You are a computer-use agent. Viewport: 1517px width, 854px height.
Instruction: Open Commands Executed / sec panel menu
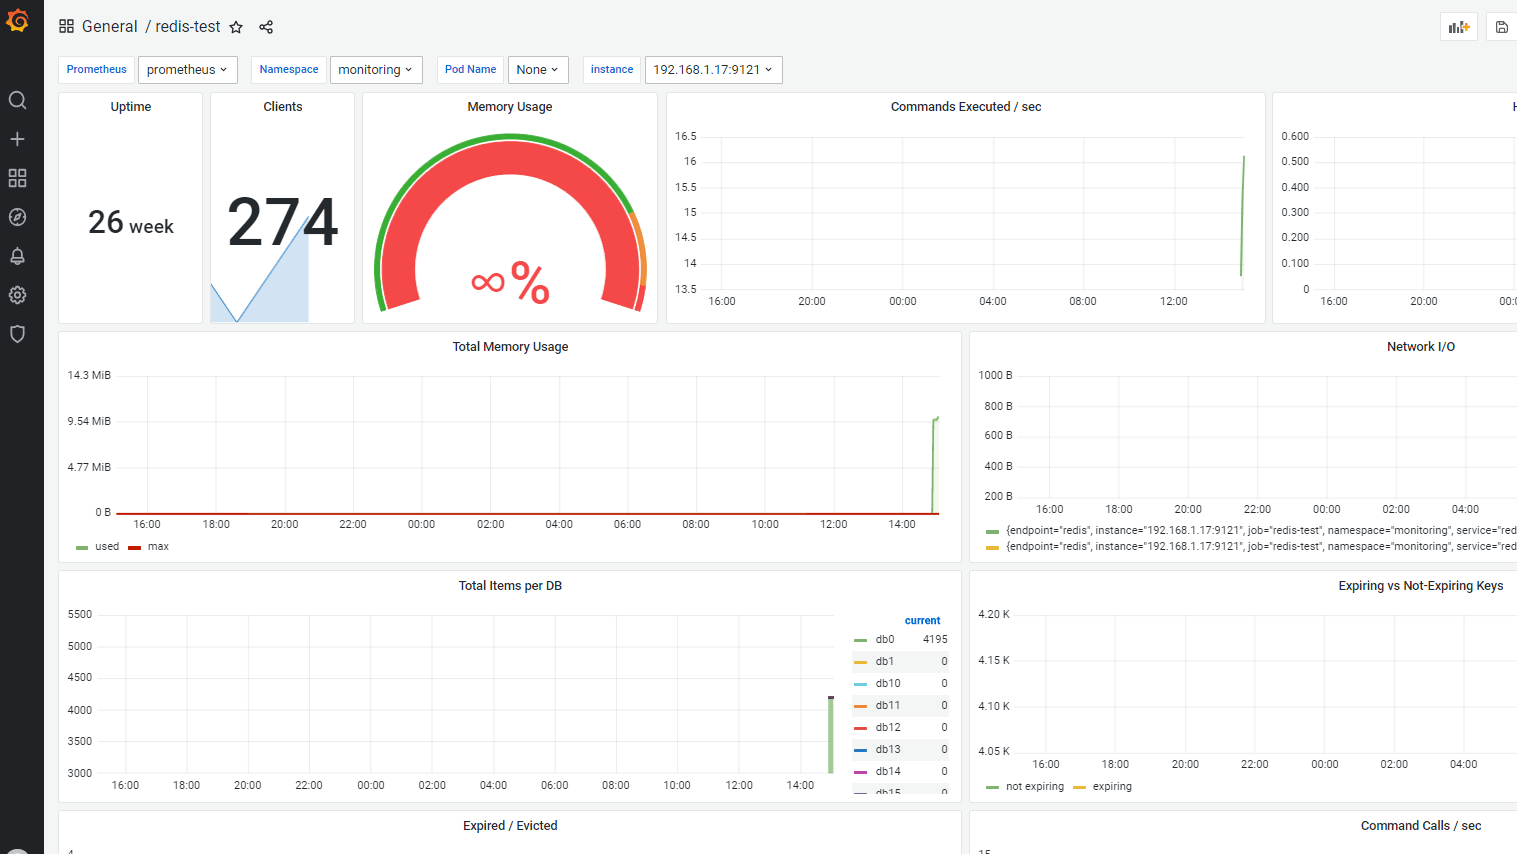coord(966,107)
